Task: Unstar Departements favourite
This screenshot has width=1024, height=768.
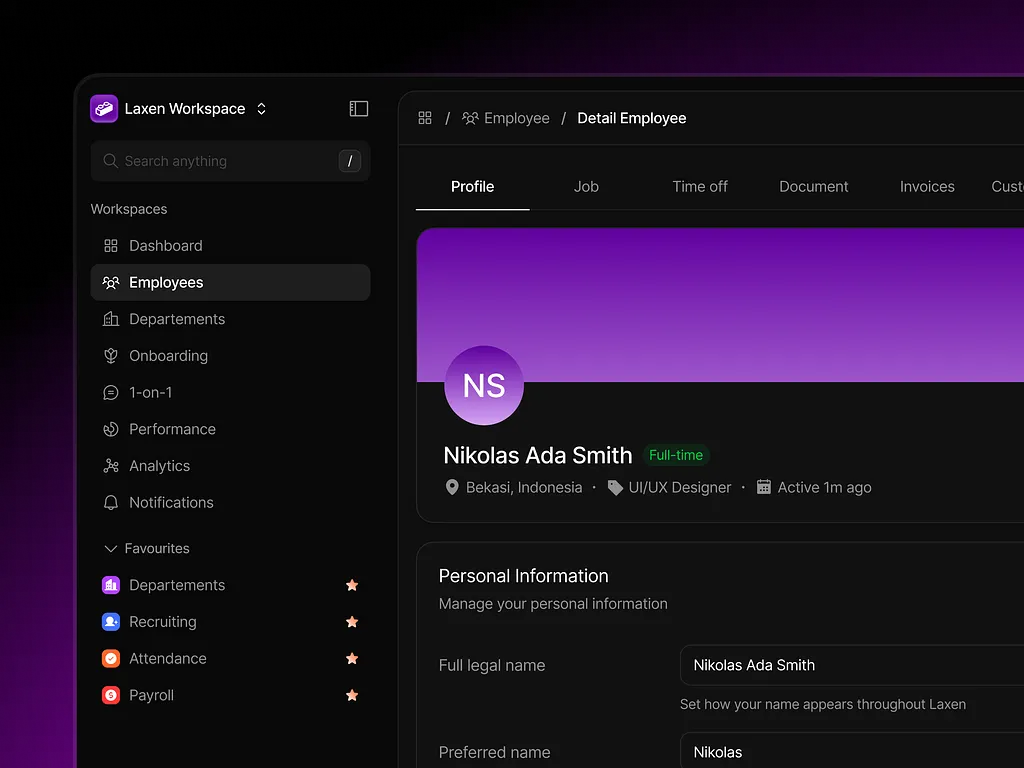Action: pyautogui.click(x=352, y=585)
